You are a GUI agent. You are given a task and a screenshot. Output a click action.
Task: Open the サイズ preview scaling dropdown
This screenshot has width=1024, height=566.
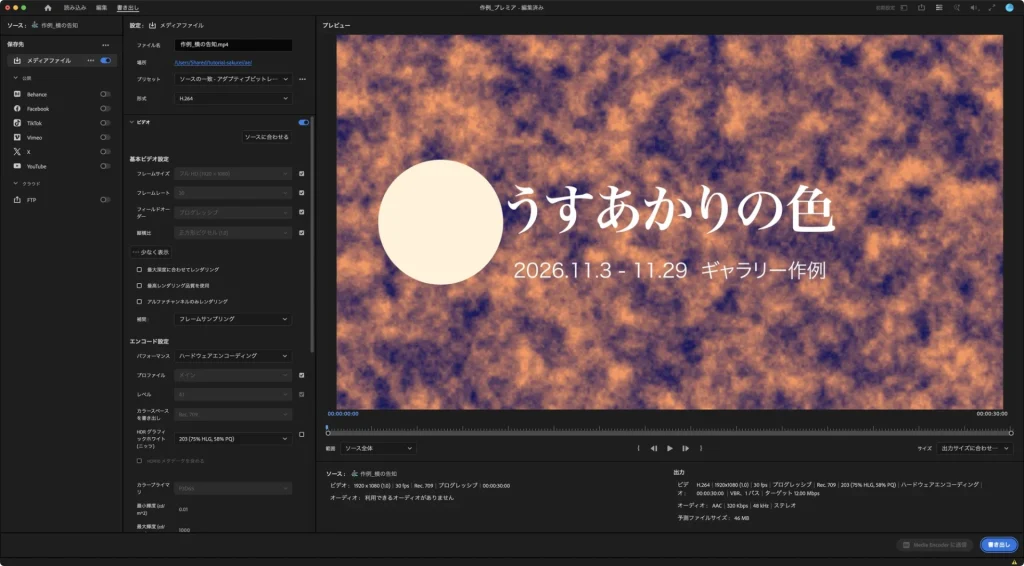point(974,448)
